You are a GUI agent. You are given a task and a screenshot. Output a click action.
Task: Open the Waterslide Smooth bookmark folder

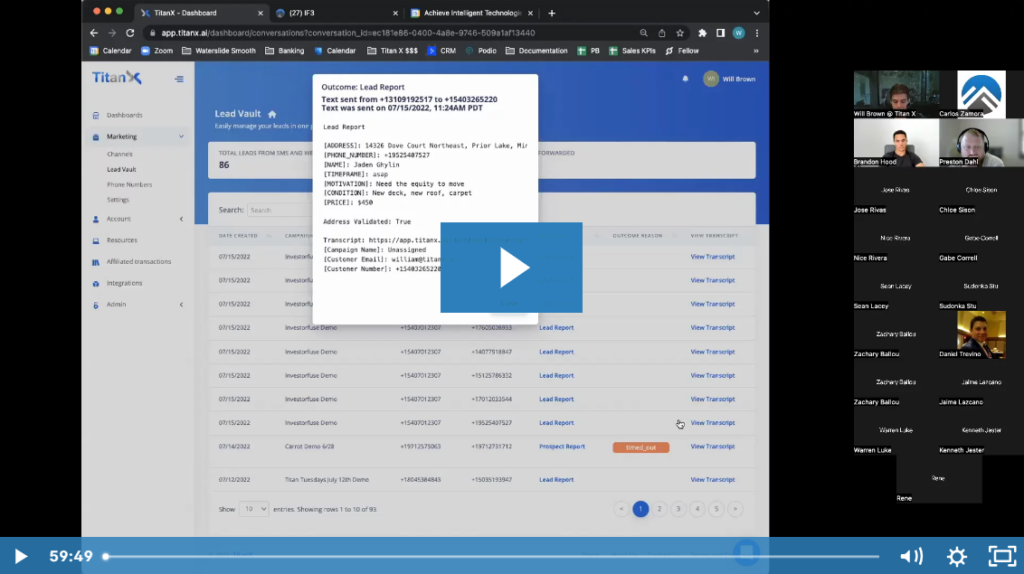[x=219, y=51]
